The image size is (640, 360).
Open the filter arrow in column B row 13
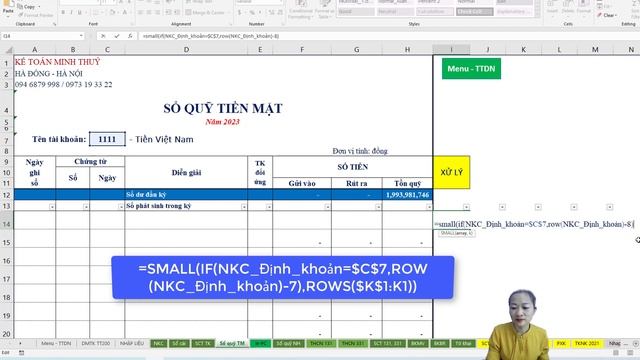[86, 207]
